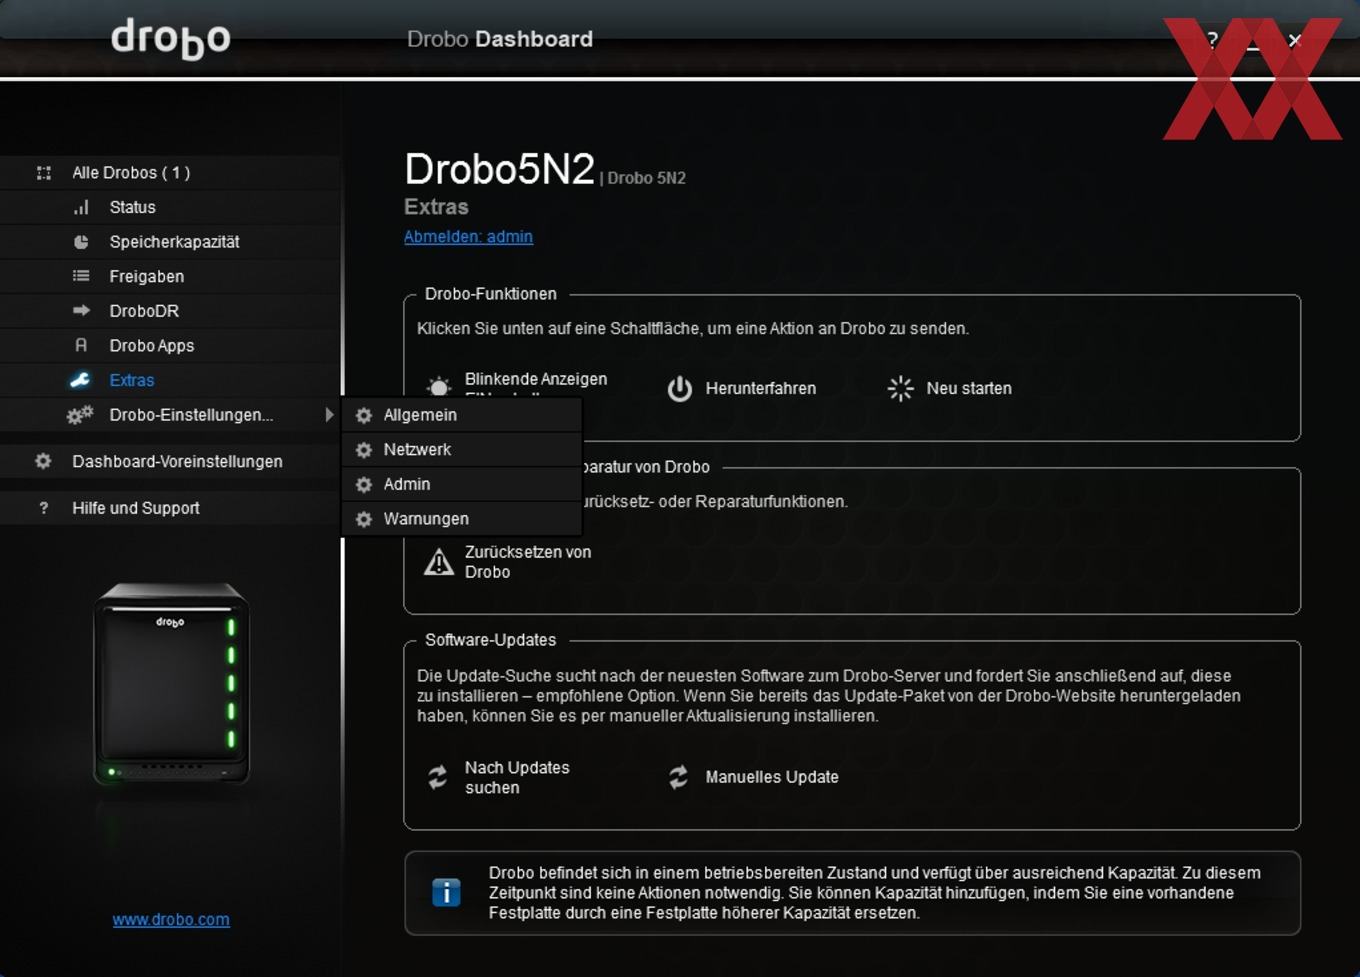1360x977 pixels.
Task: Click Zurücksetzen von Drobo
Action: [x=508, y=562]
